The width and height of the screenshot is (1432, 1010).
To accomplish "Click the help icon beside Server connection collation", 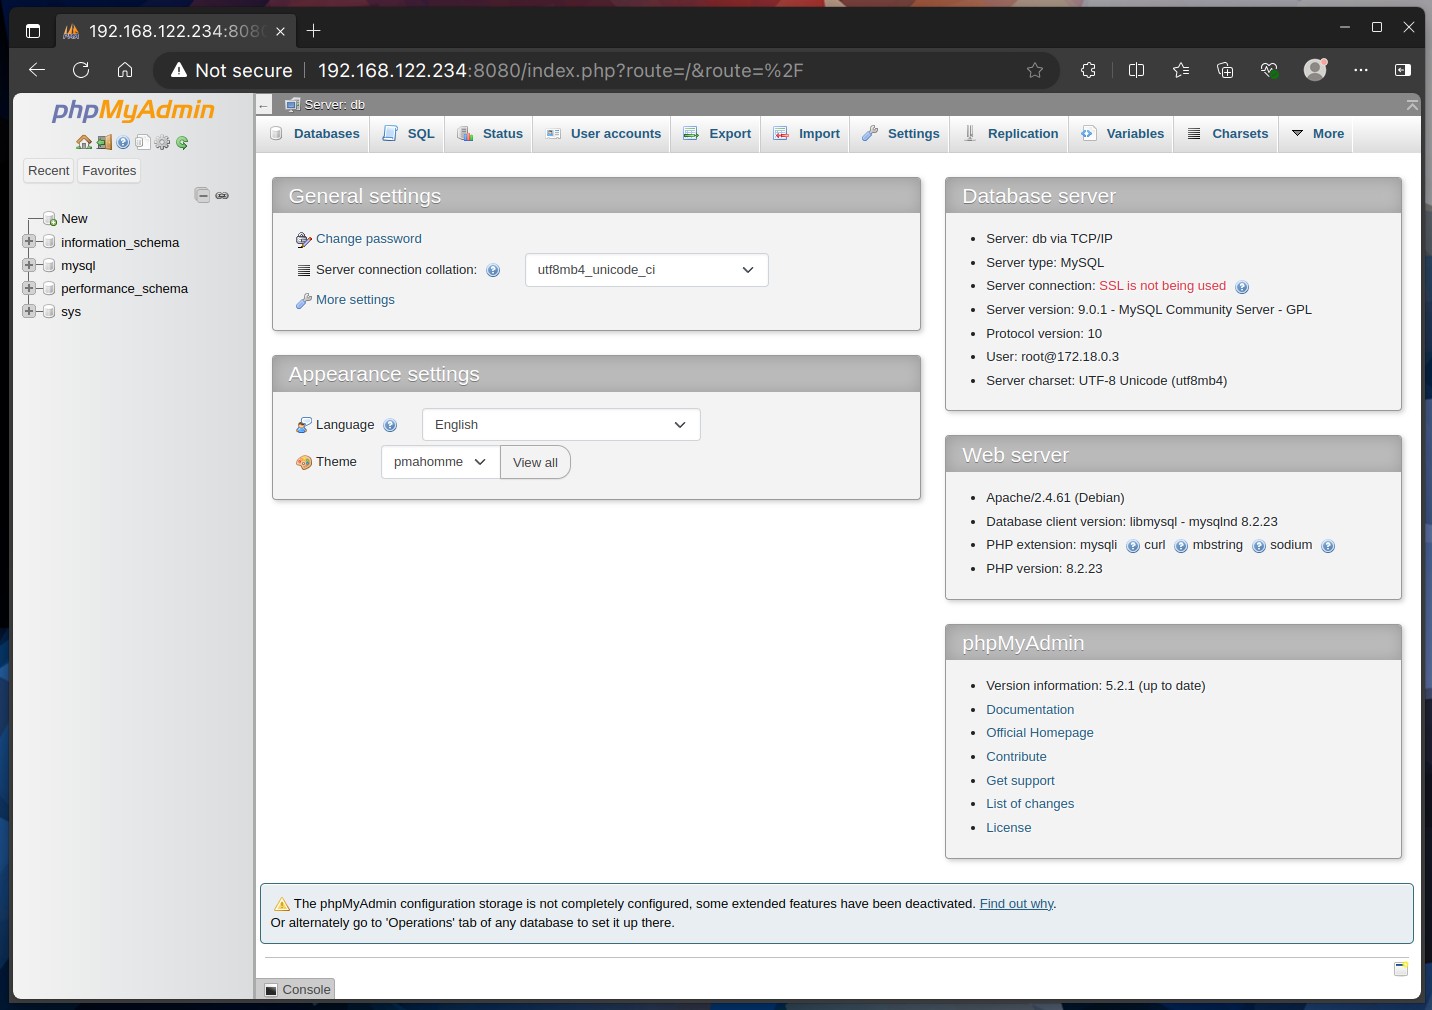I will point(493,270).
